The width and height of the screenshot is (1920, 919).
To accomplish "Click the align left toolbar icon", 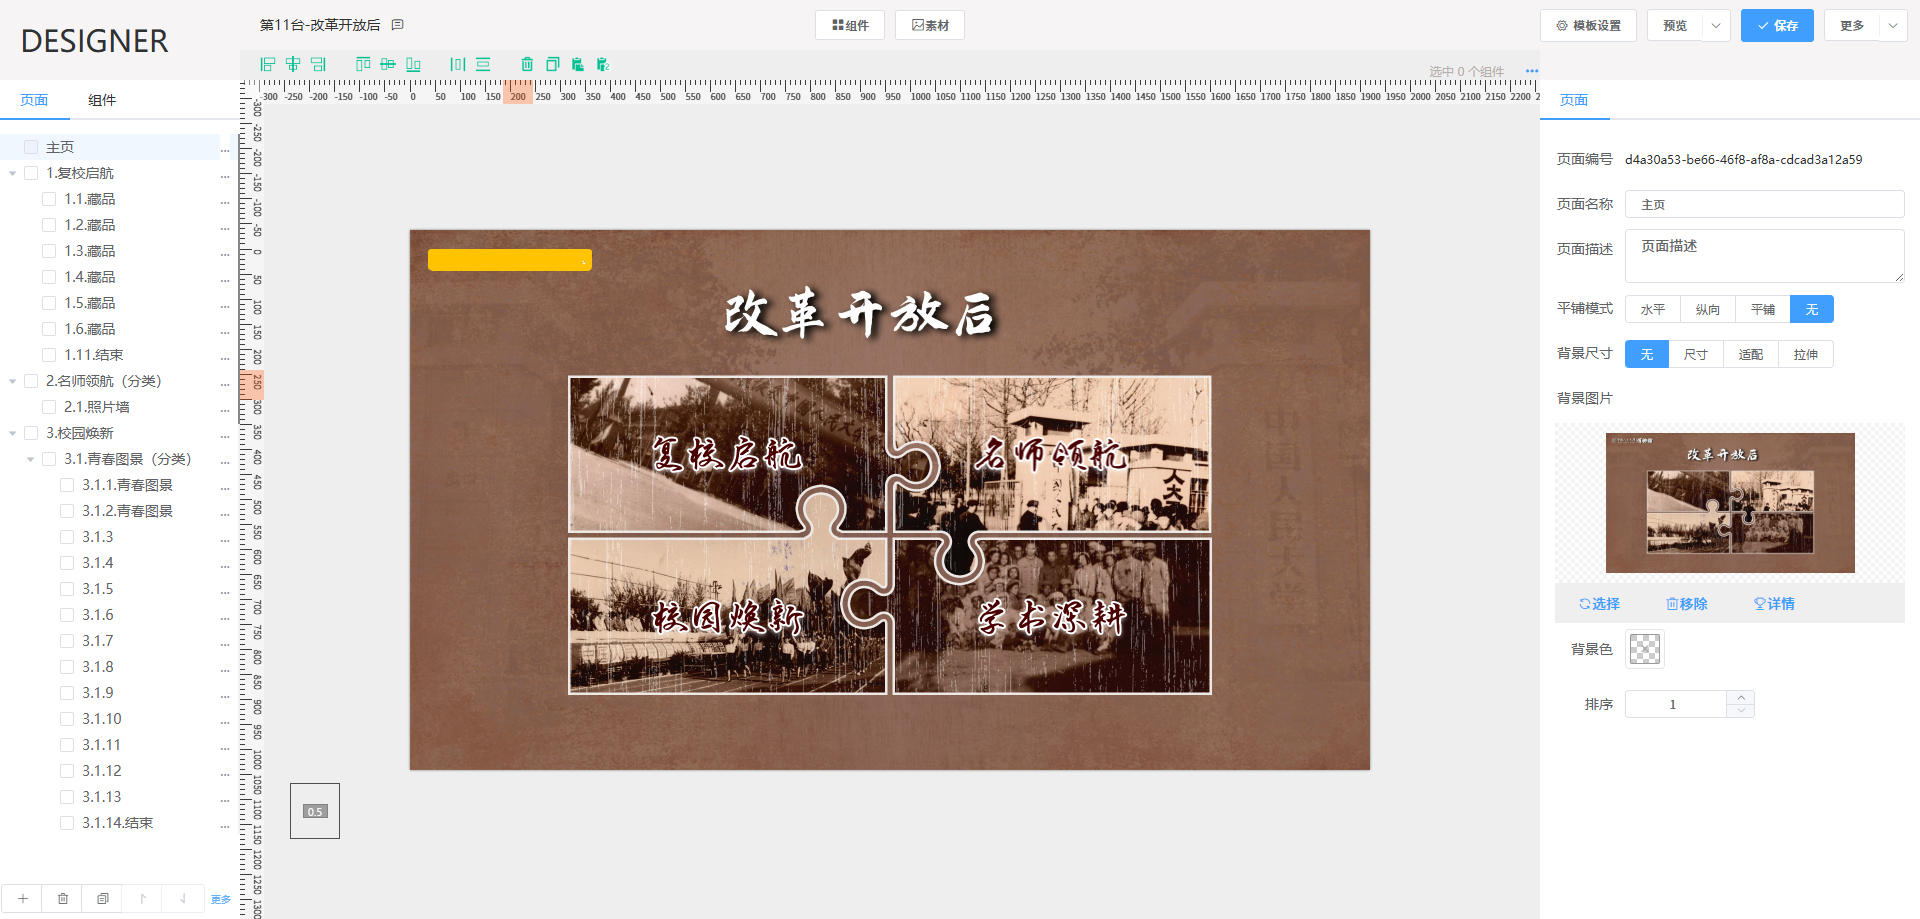I will coord(268,64).
